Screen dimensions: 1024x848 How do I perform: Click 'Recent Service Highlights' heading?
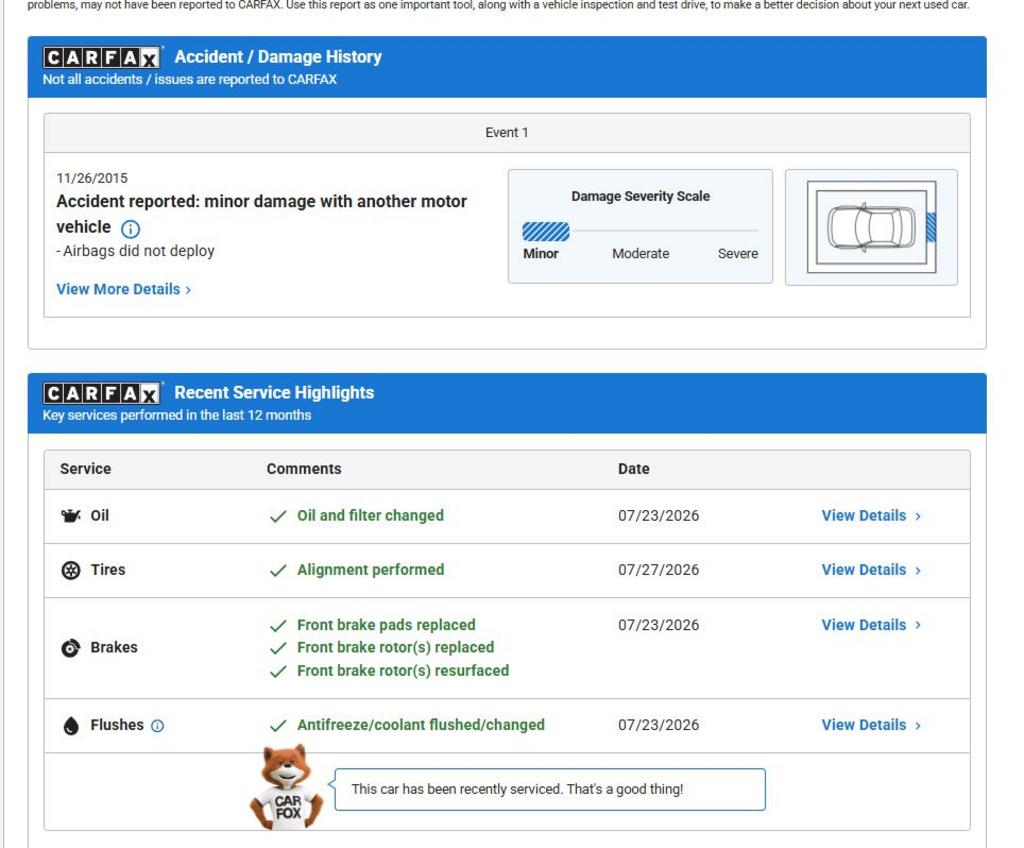coord(274,393)
